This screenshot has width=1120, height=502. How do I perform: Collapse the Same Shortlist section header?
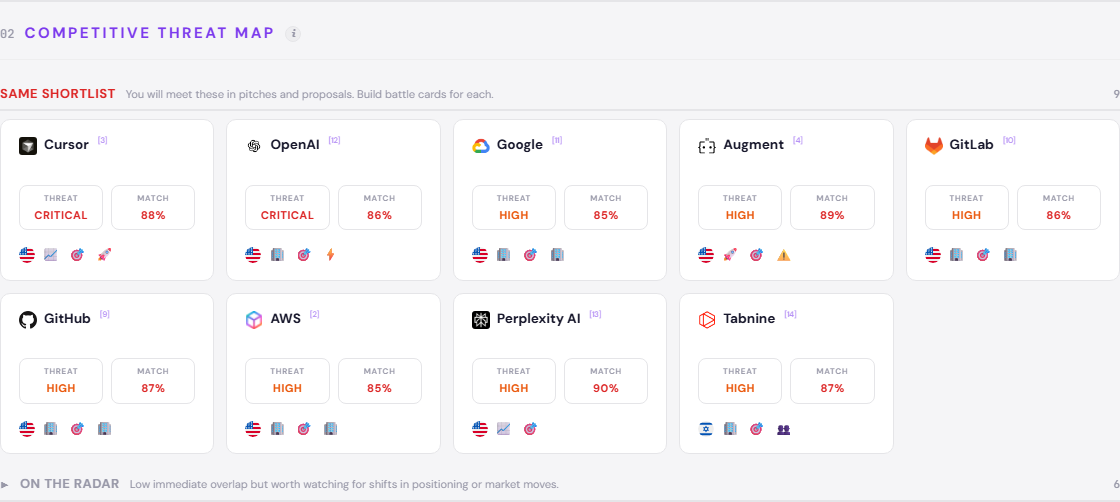pyautogui.click(x=58, y=94)
